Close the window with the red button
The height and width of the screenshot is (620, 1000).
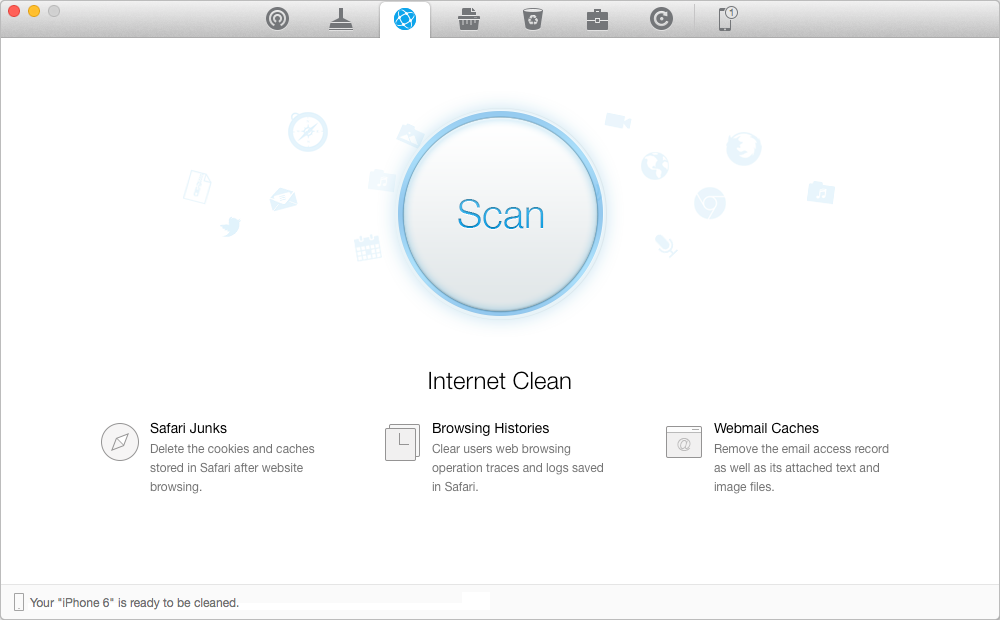(x=14, y=11)
